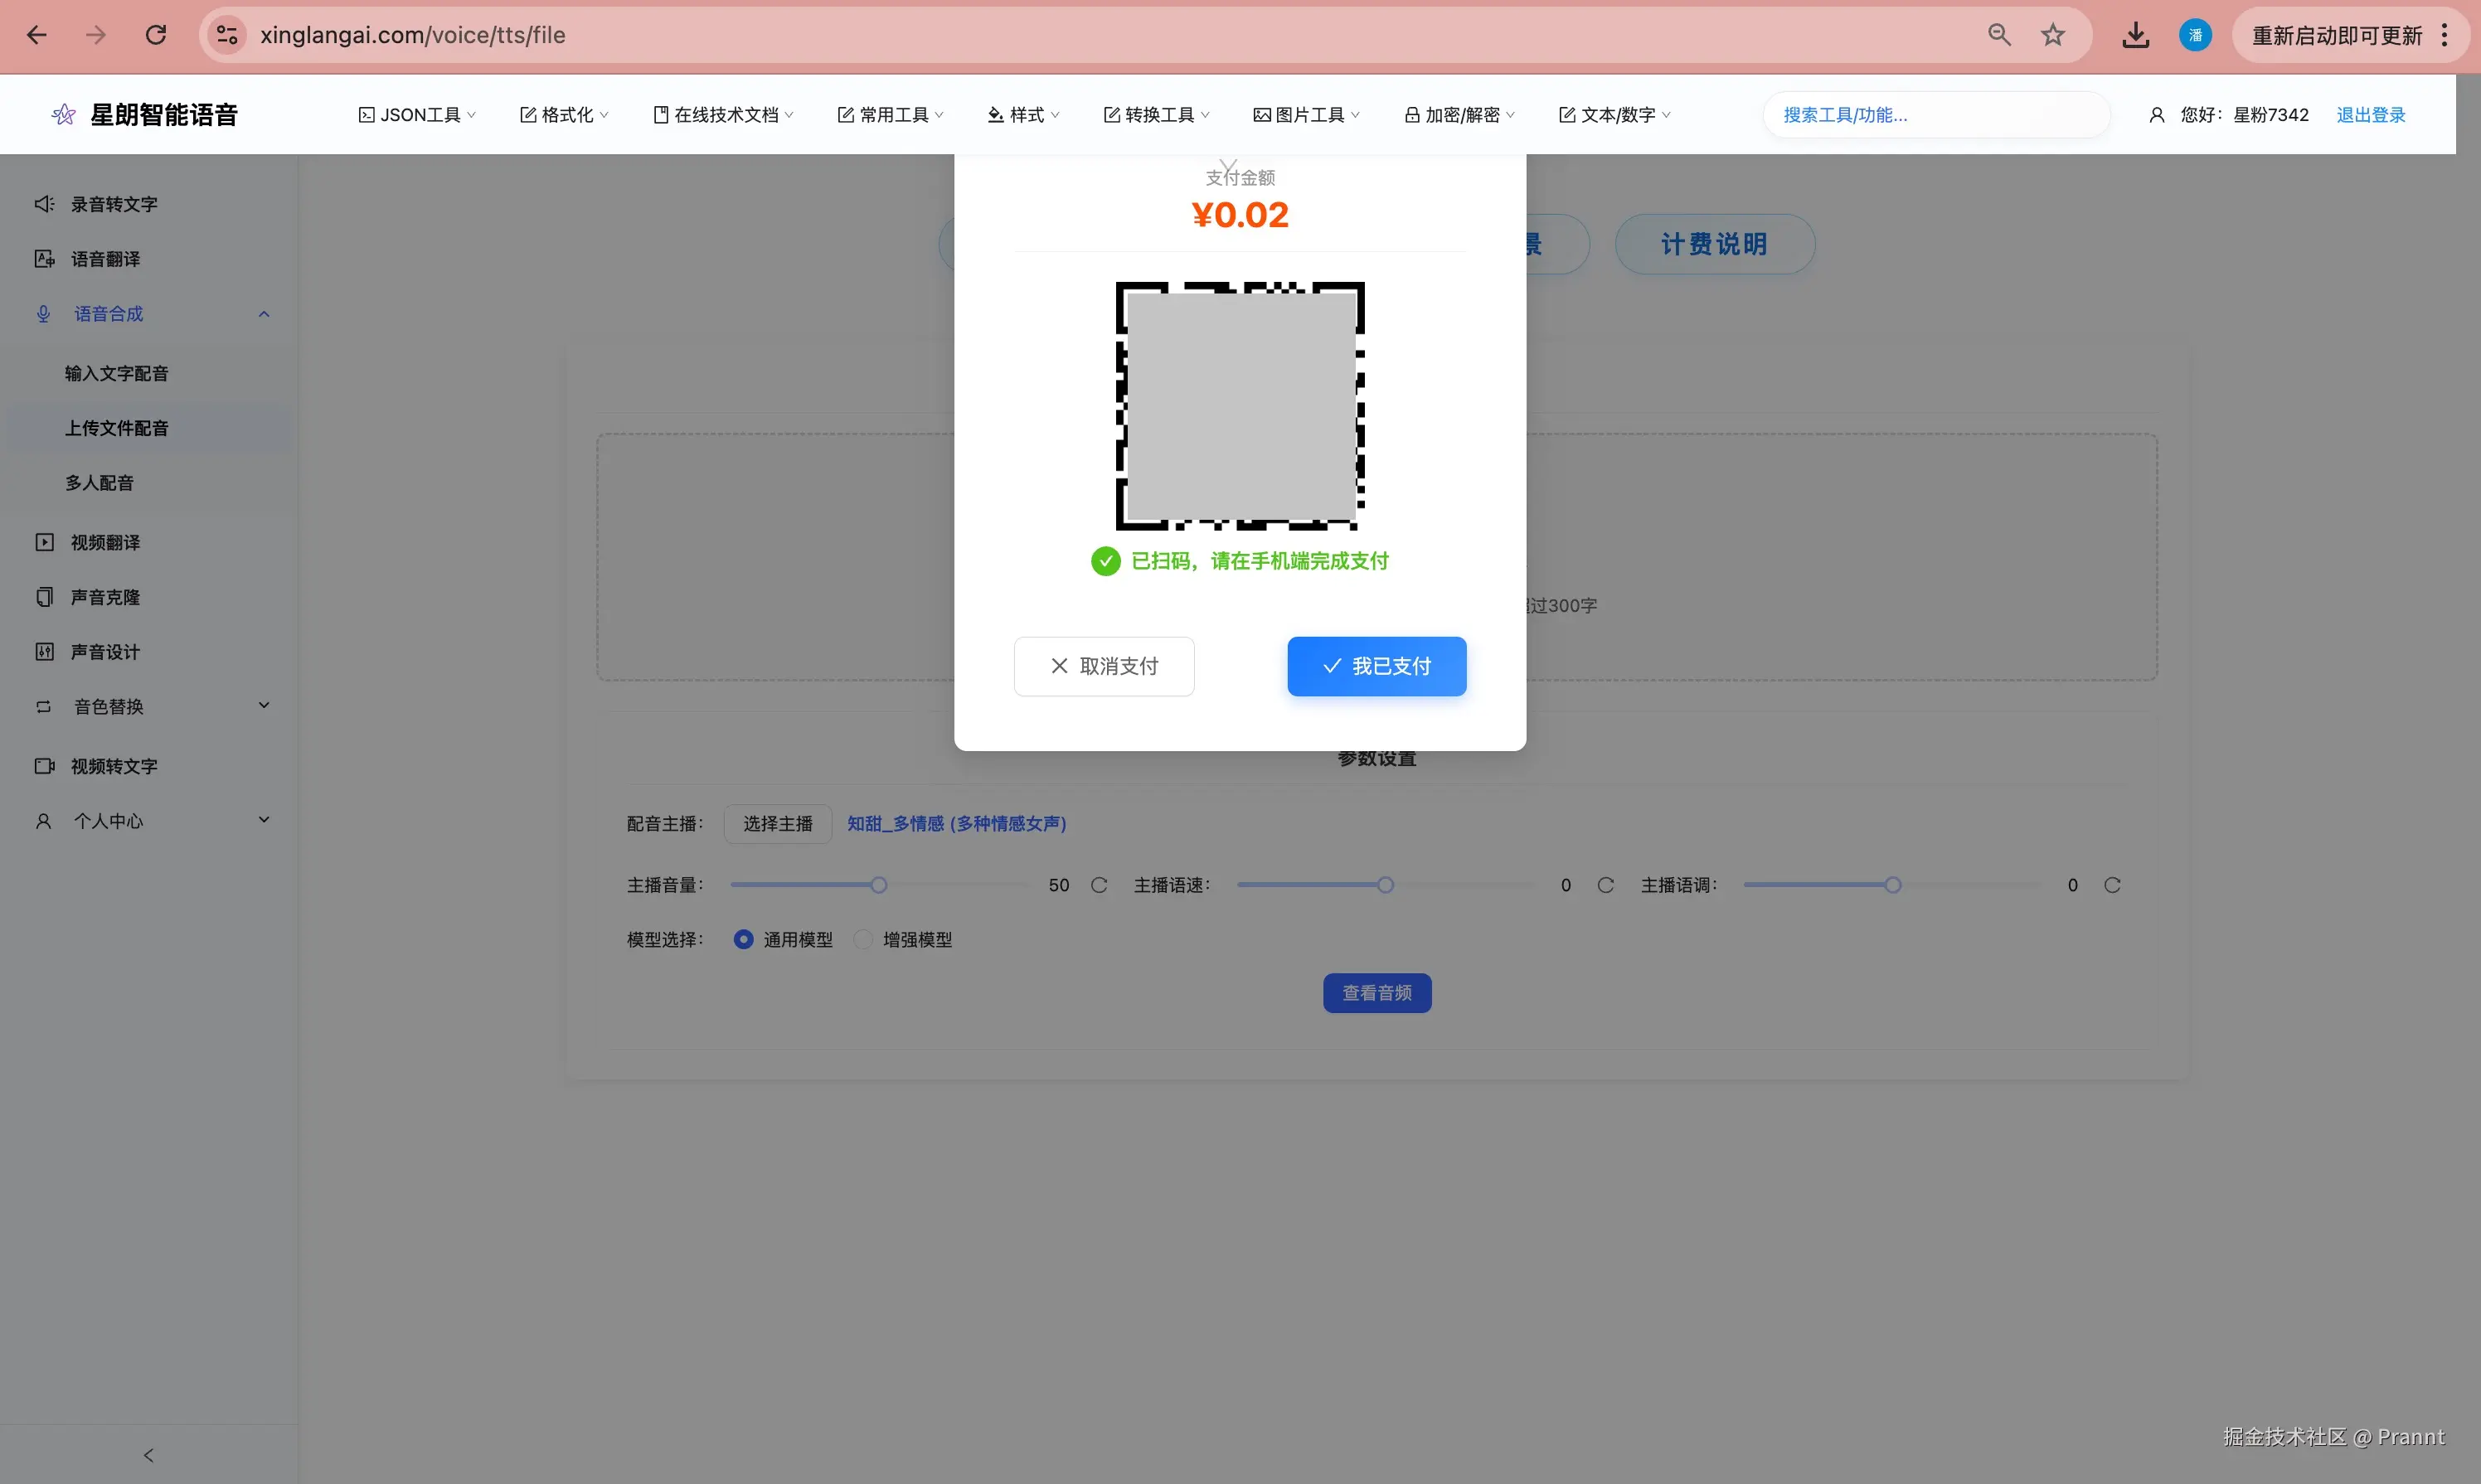2481x1484 pixels.
Task: Select the 通用模型 radio button
Action: click(743, 939)
